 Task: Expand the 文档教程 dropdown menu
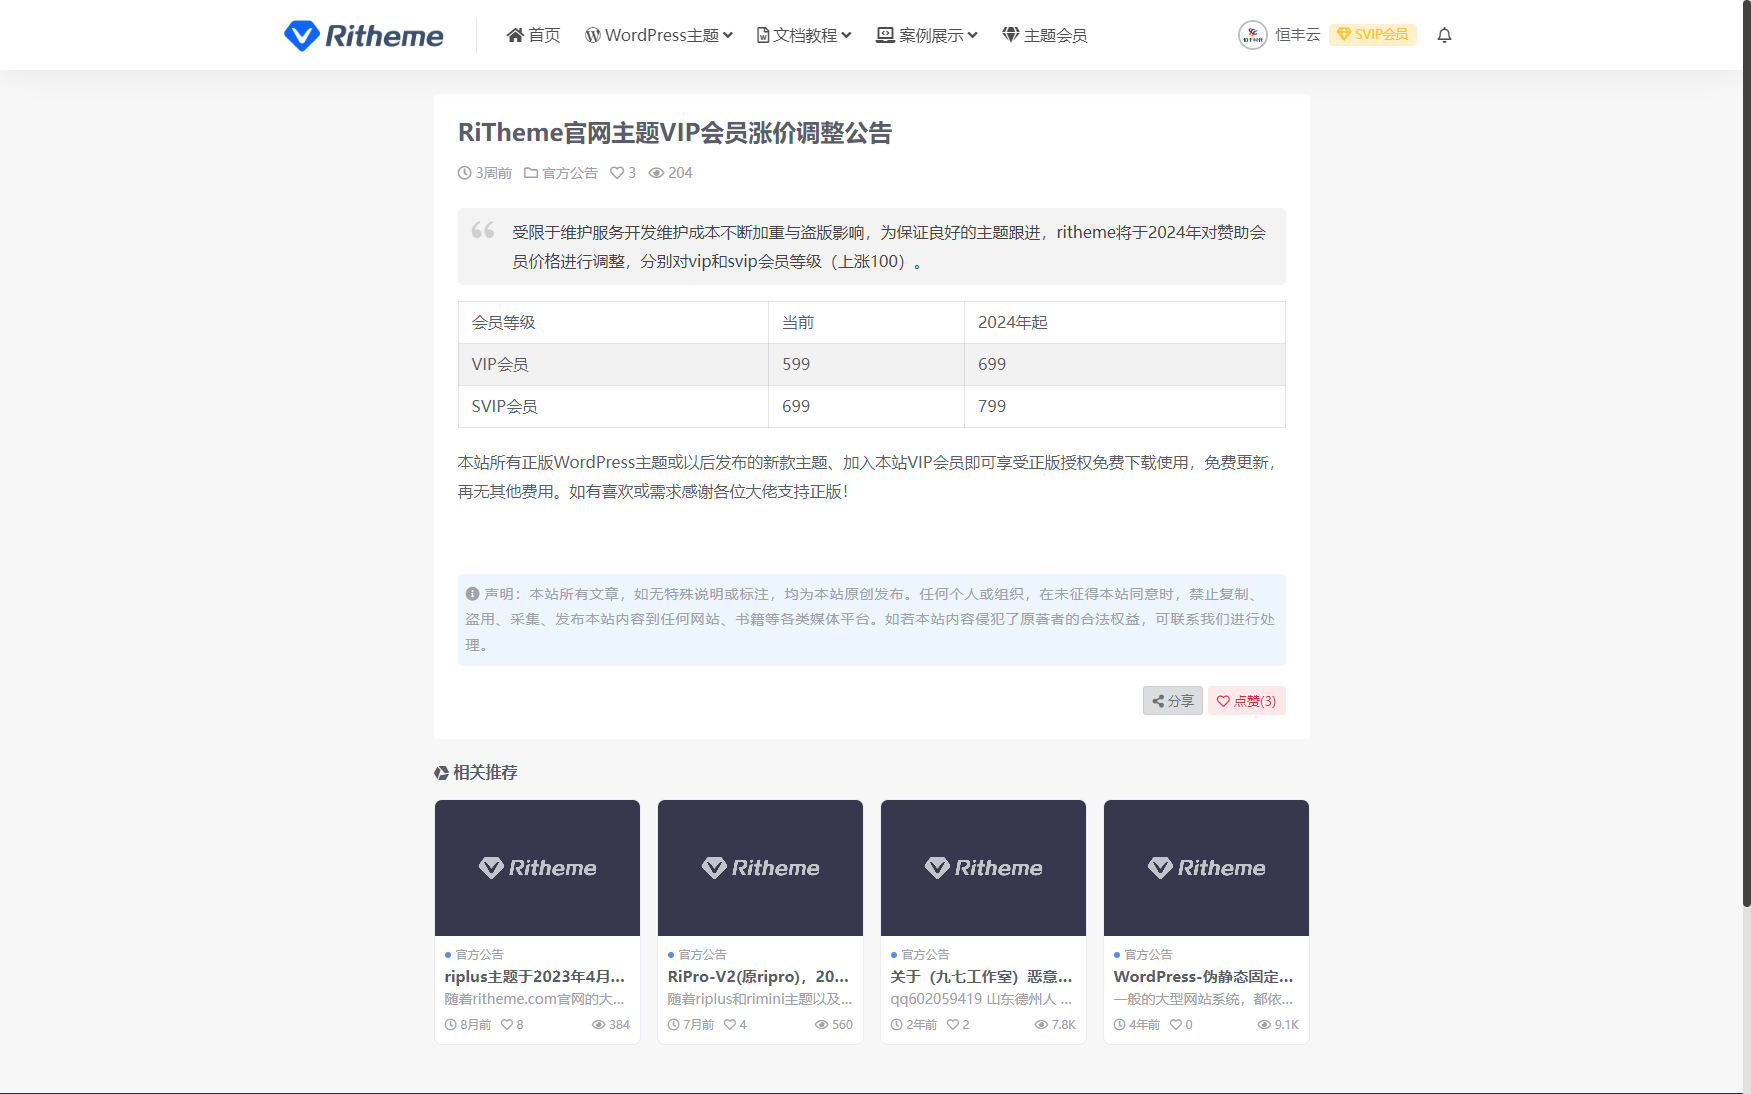(804, 35)
